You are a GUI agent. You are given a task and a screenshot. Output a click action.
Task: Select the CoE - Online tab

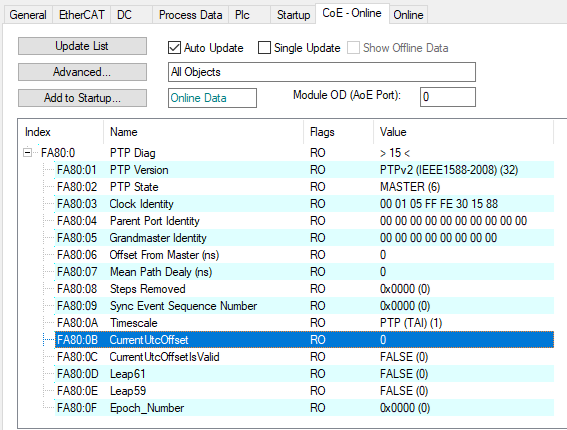(352, 13)
